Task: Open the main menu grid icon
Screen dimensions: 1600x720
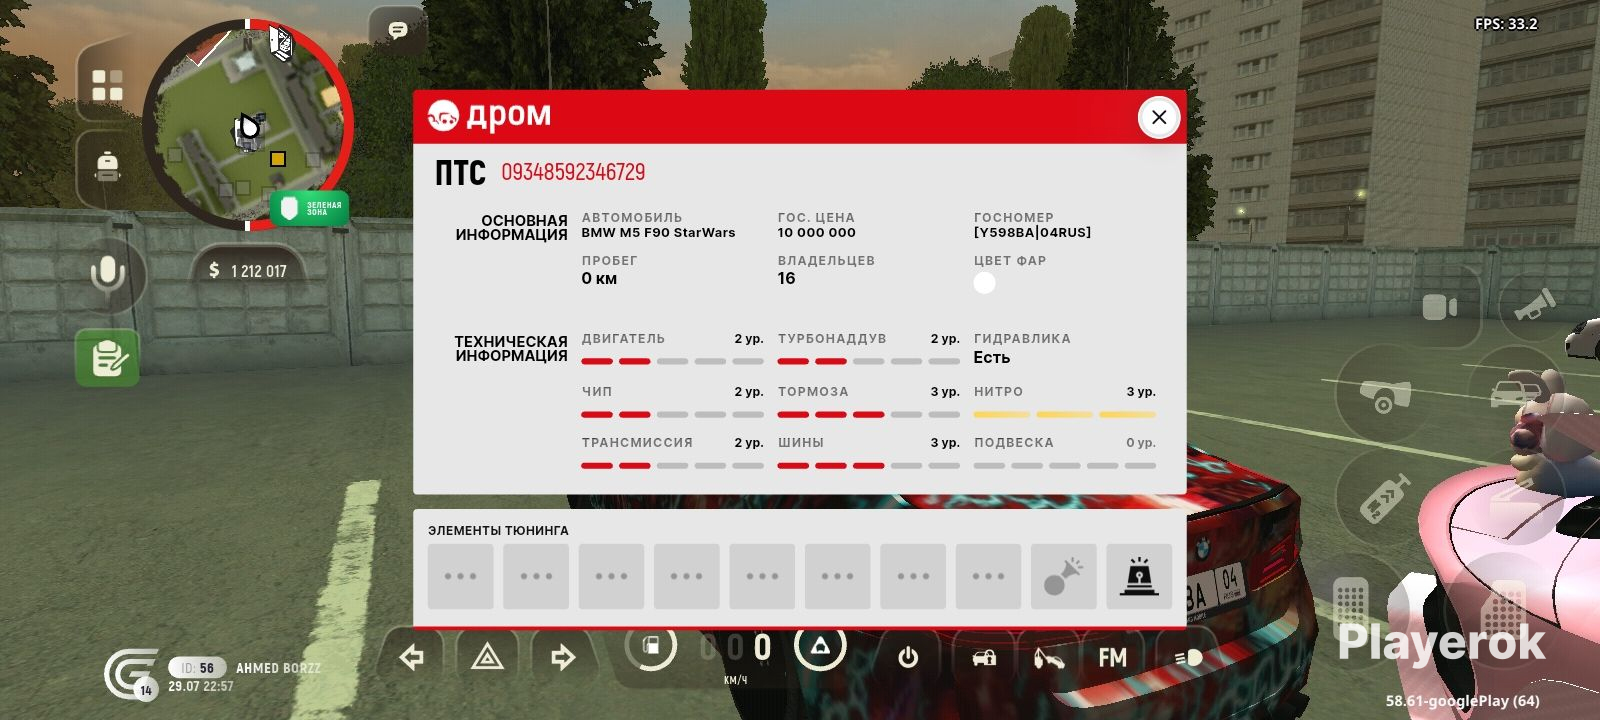Action: tap(107, 85)
